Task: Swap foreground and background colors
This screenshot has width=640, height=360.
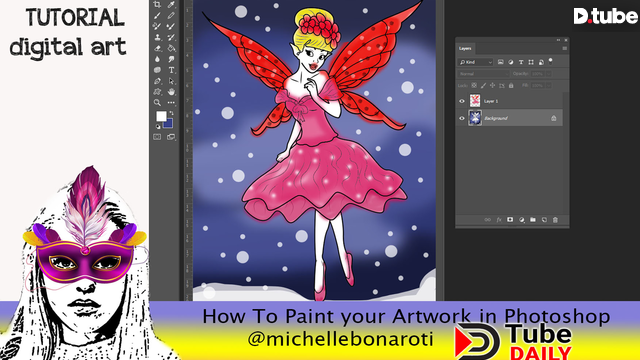Action: tap(171, 113)
